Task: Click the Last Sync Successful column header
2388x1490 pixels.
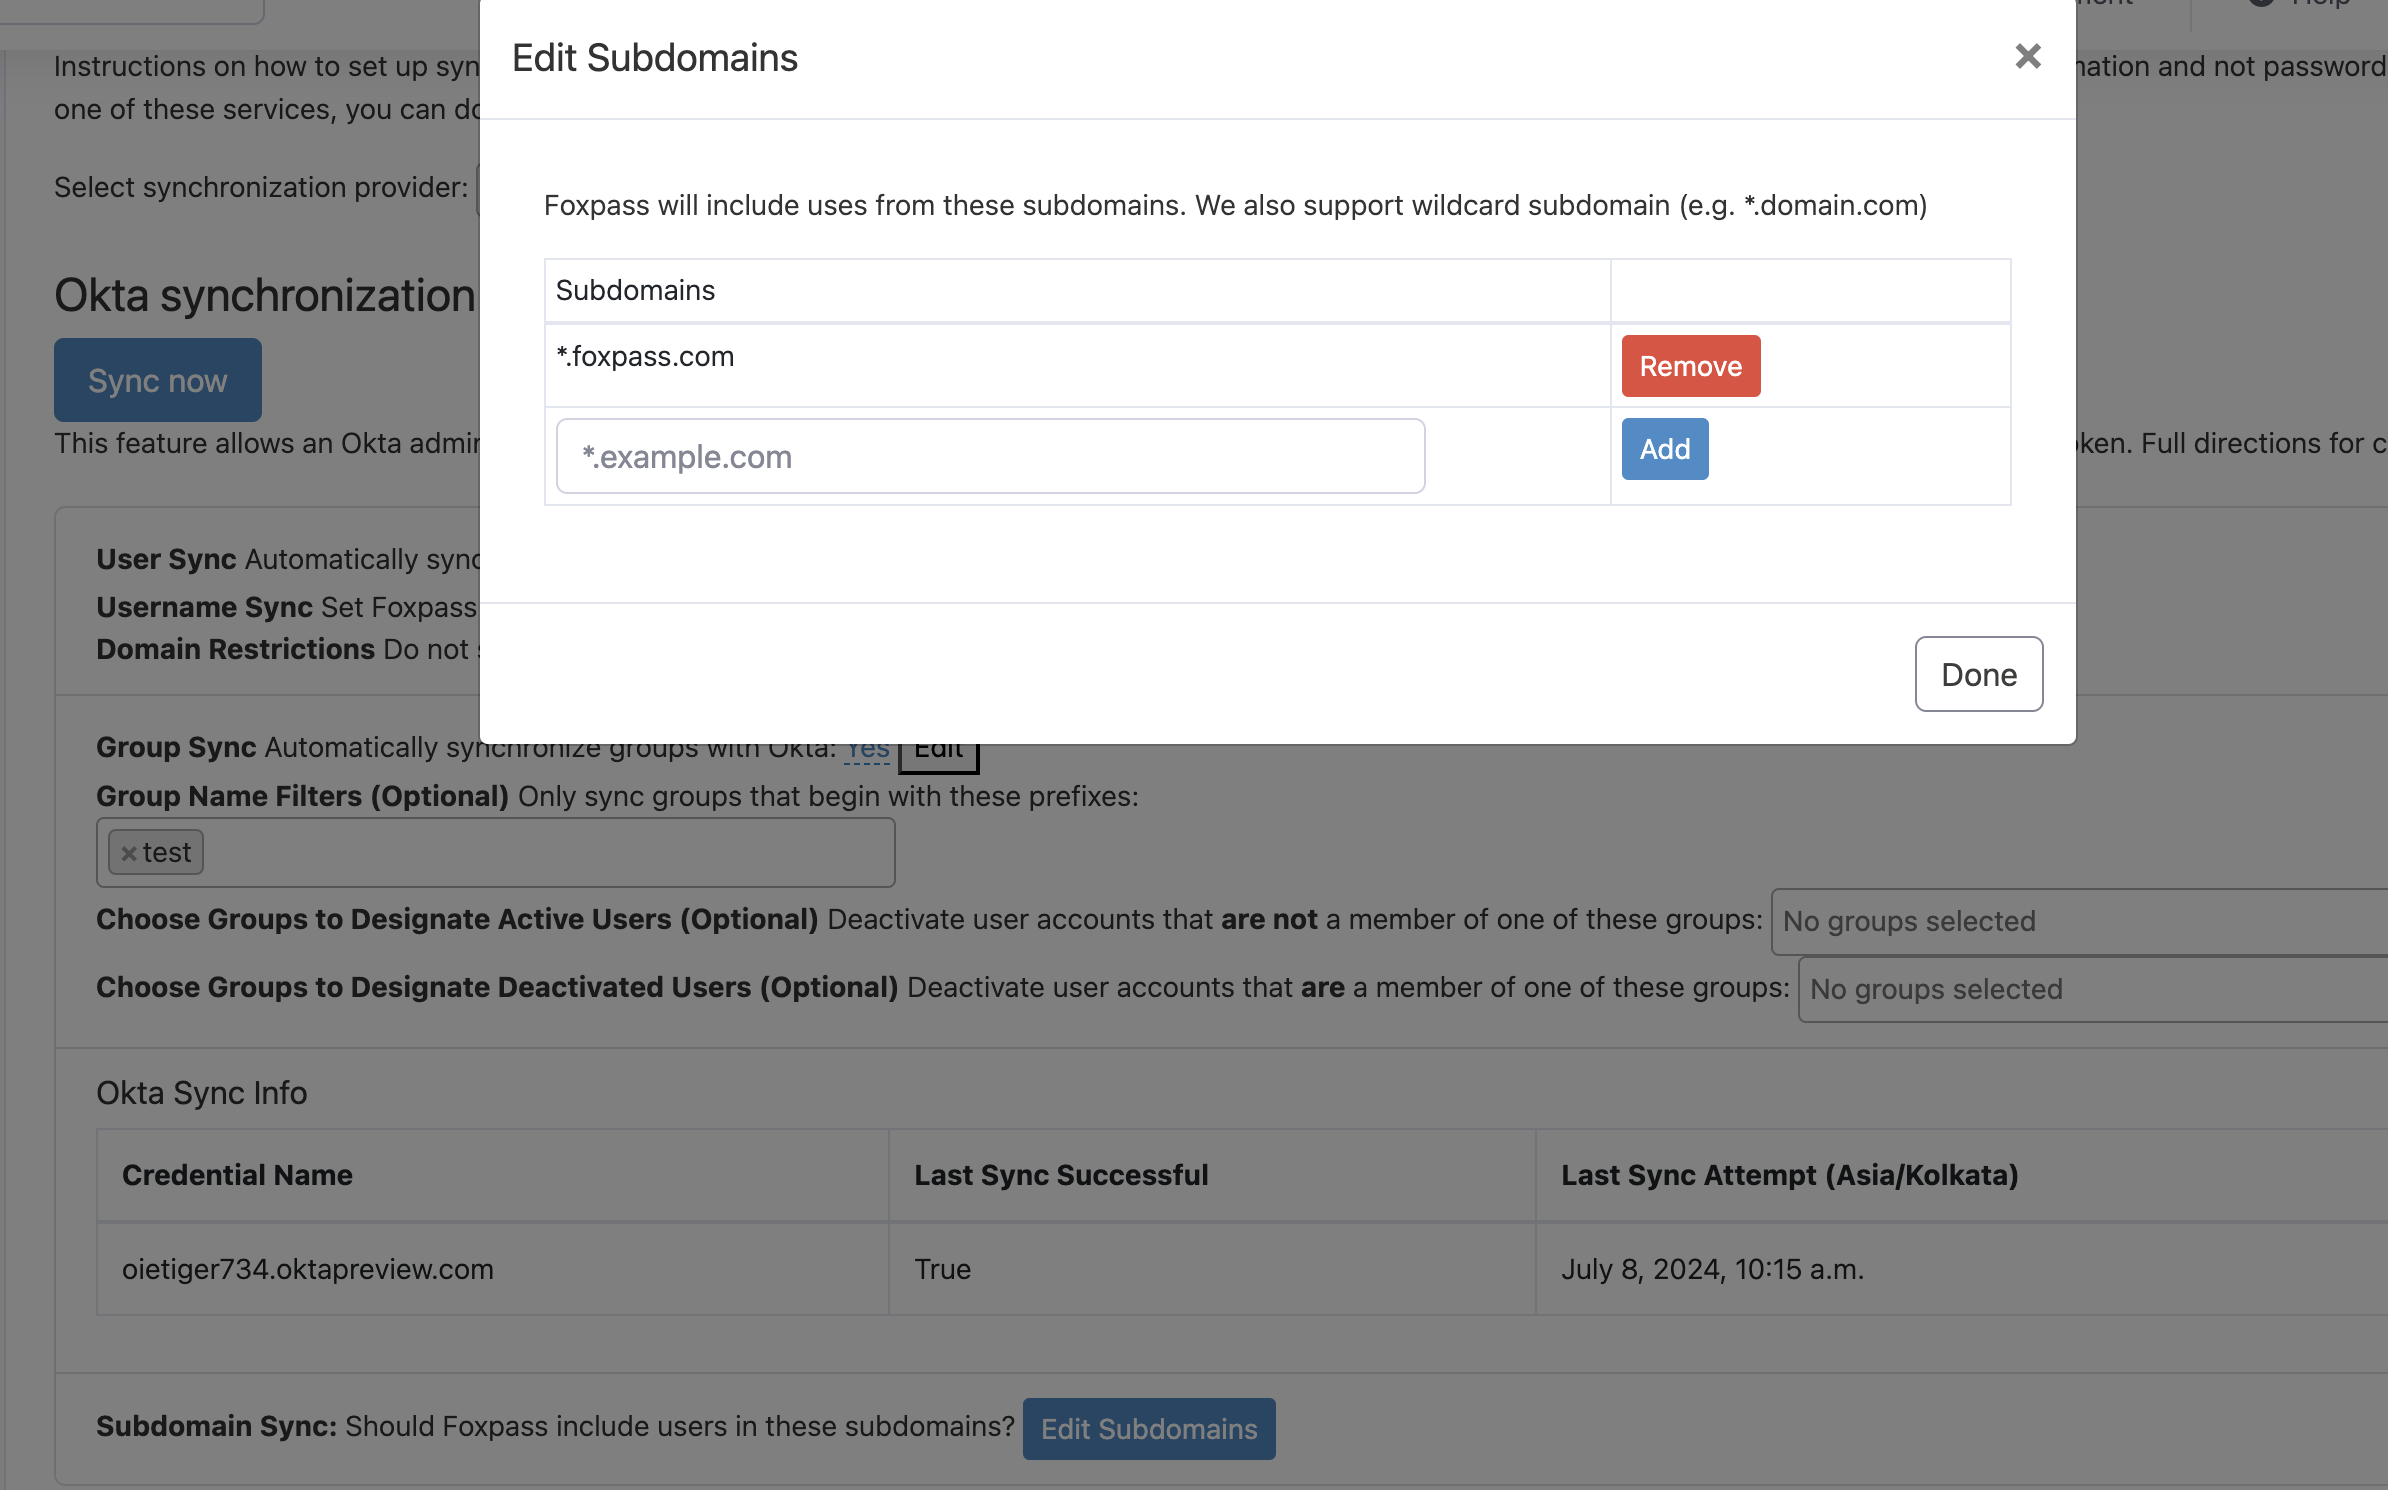Action: tap(1212, 1175)
